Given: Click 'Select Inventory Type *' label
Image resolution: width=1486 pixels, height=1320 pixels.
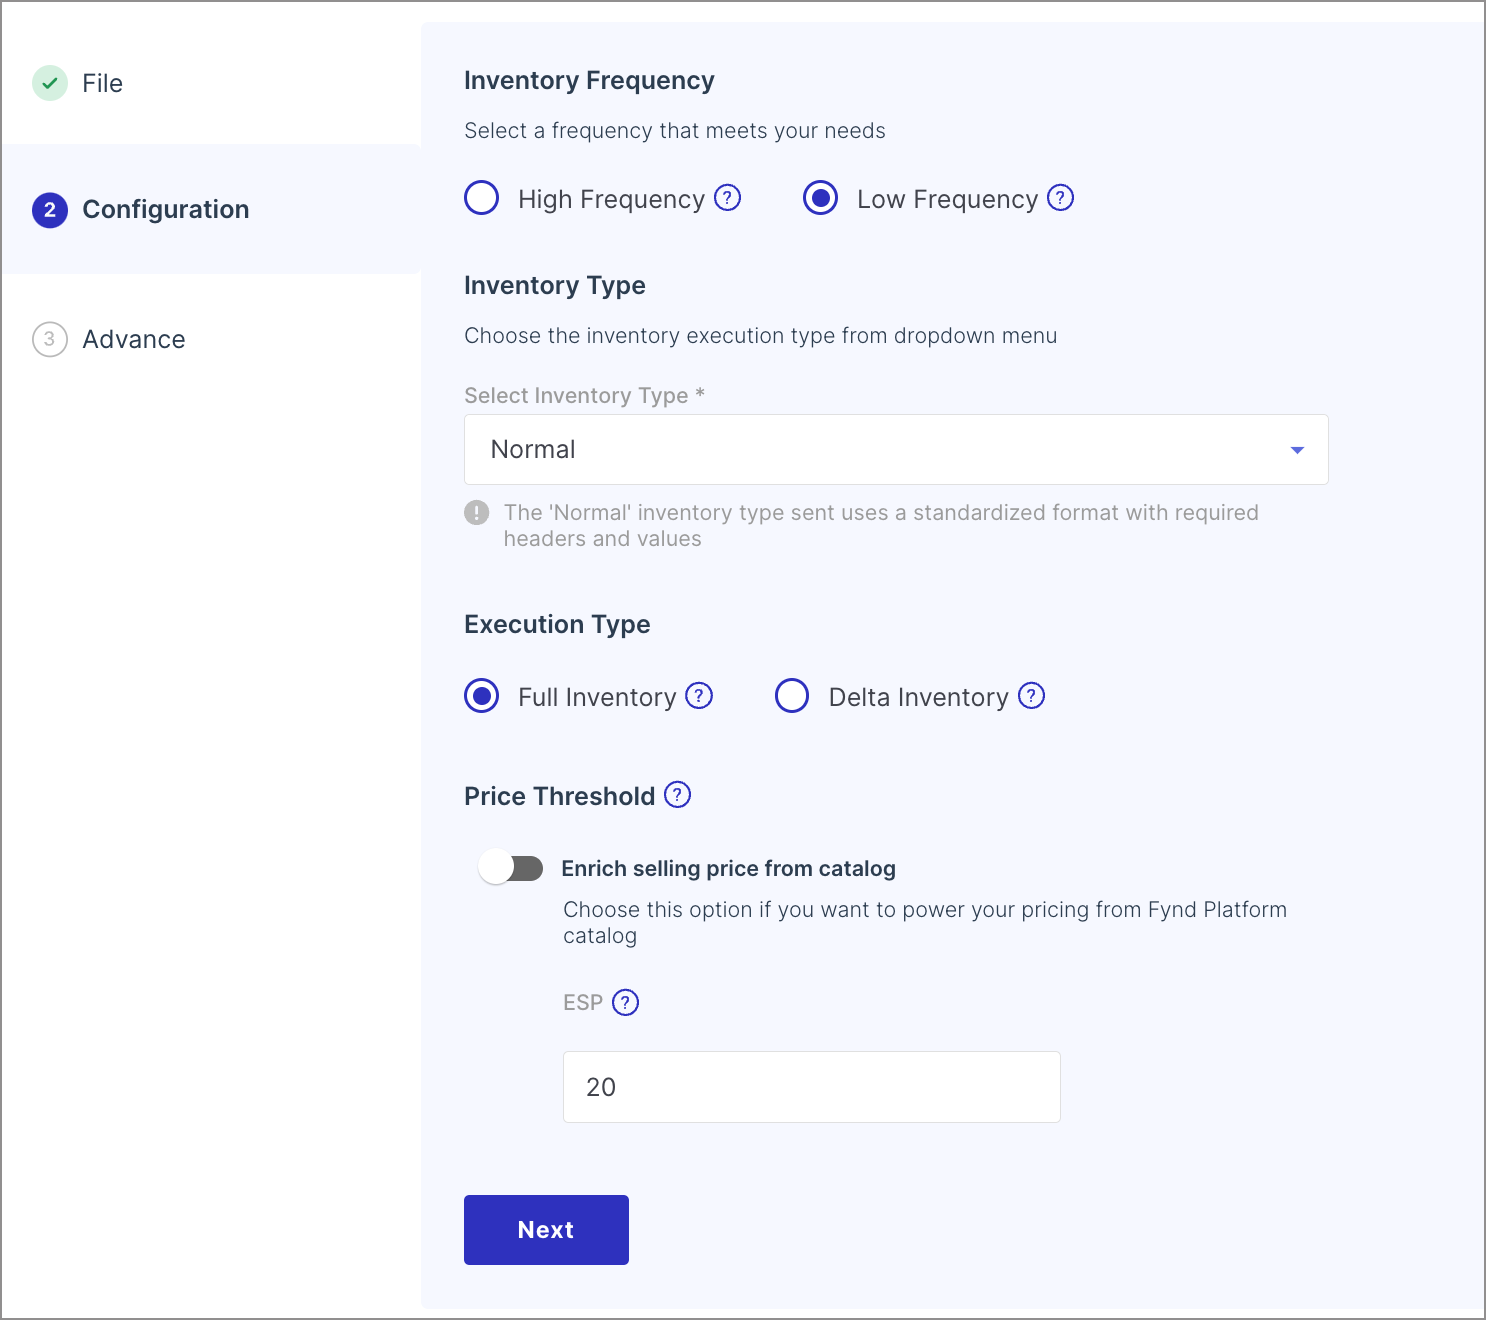Looking at the screenshot, I should [585, 395].
